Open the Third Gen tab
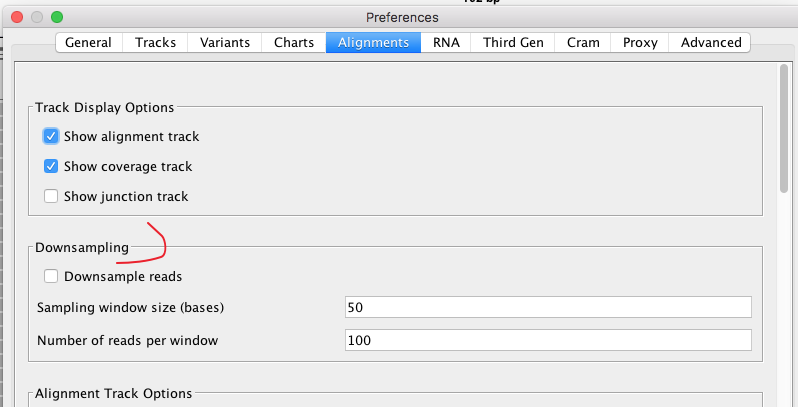798x407 pixels. coord(512,42)
